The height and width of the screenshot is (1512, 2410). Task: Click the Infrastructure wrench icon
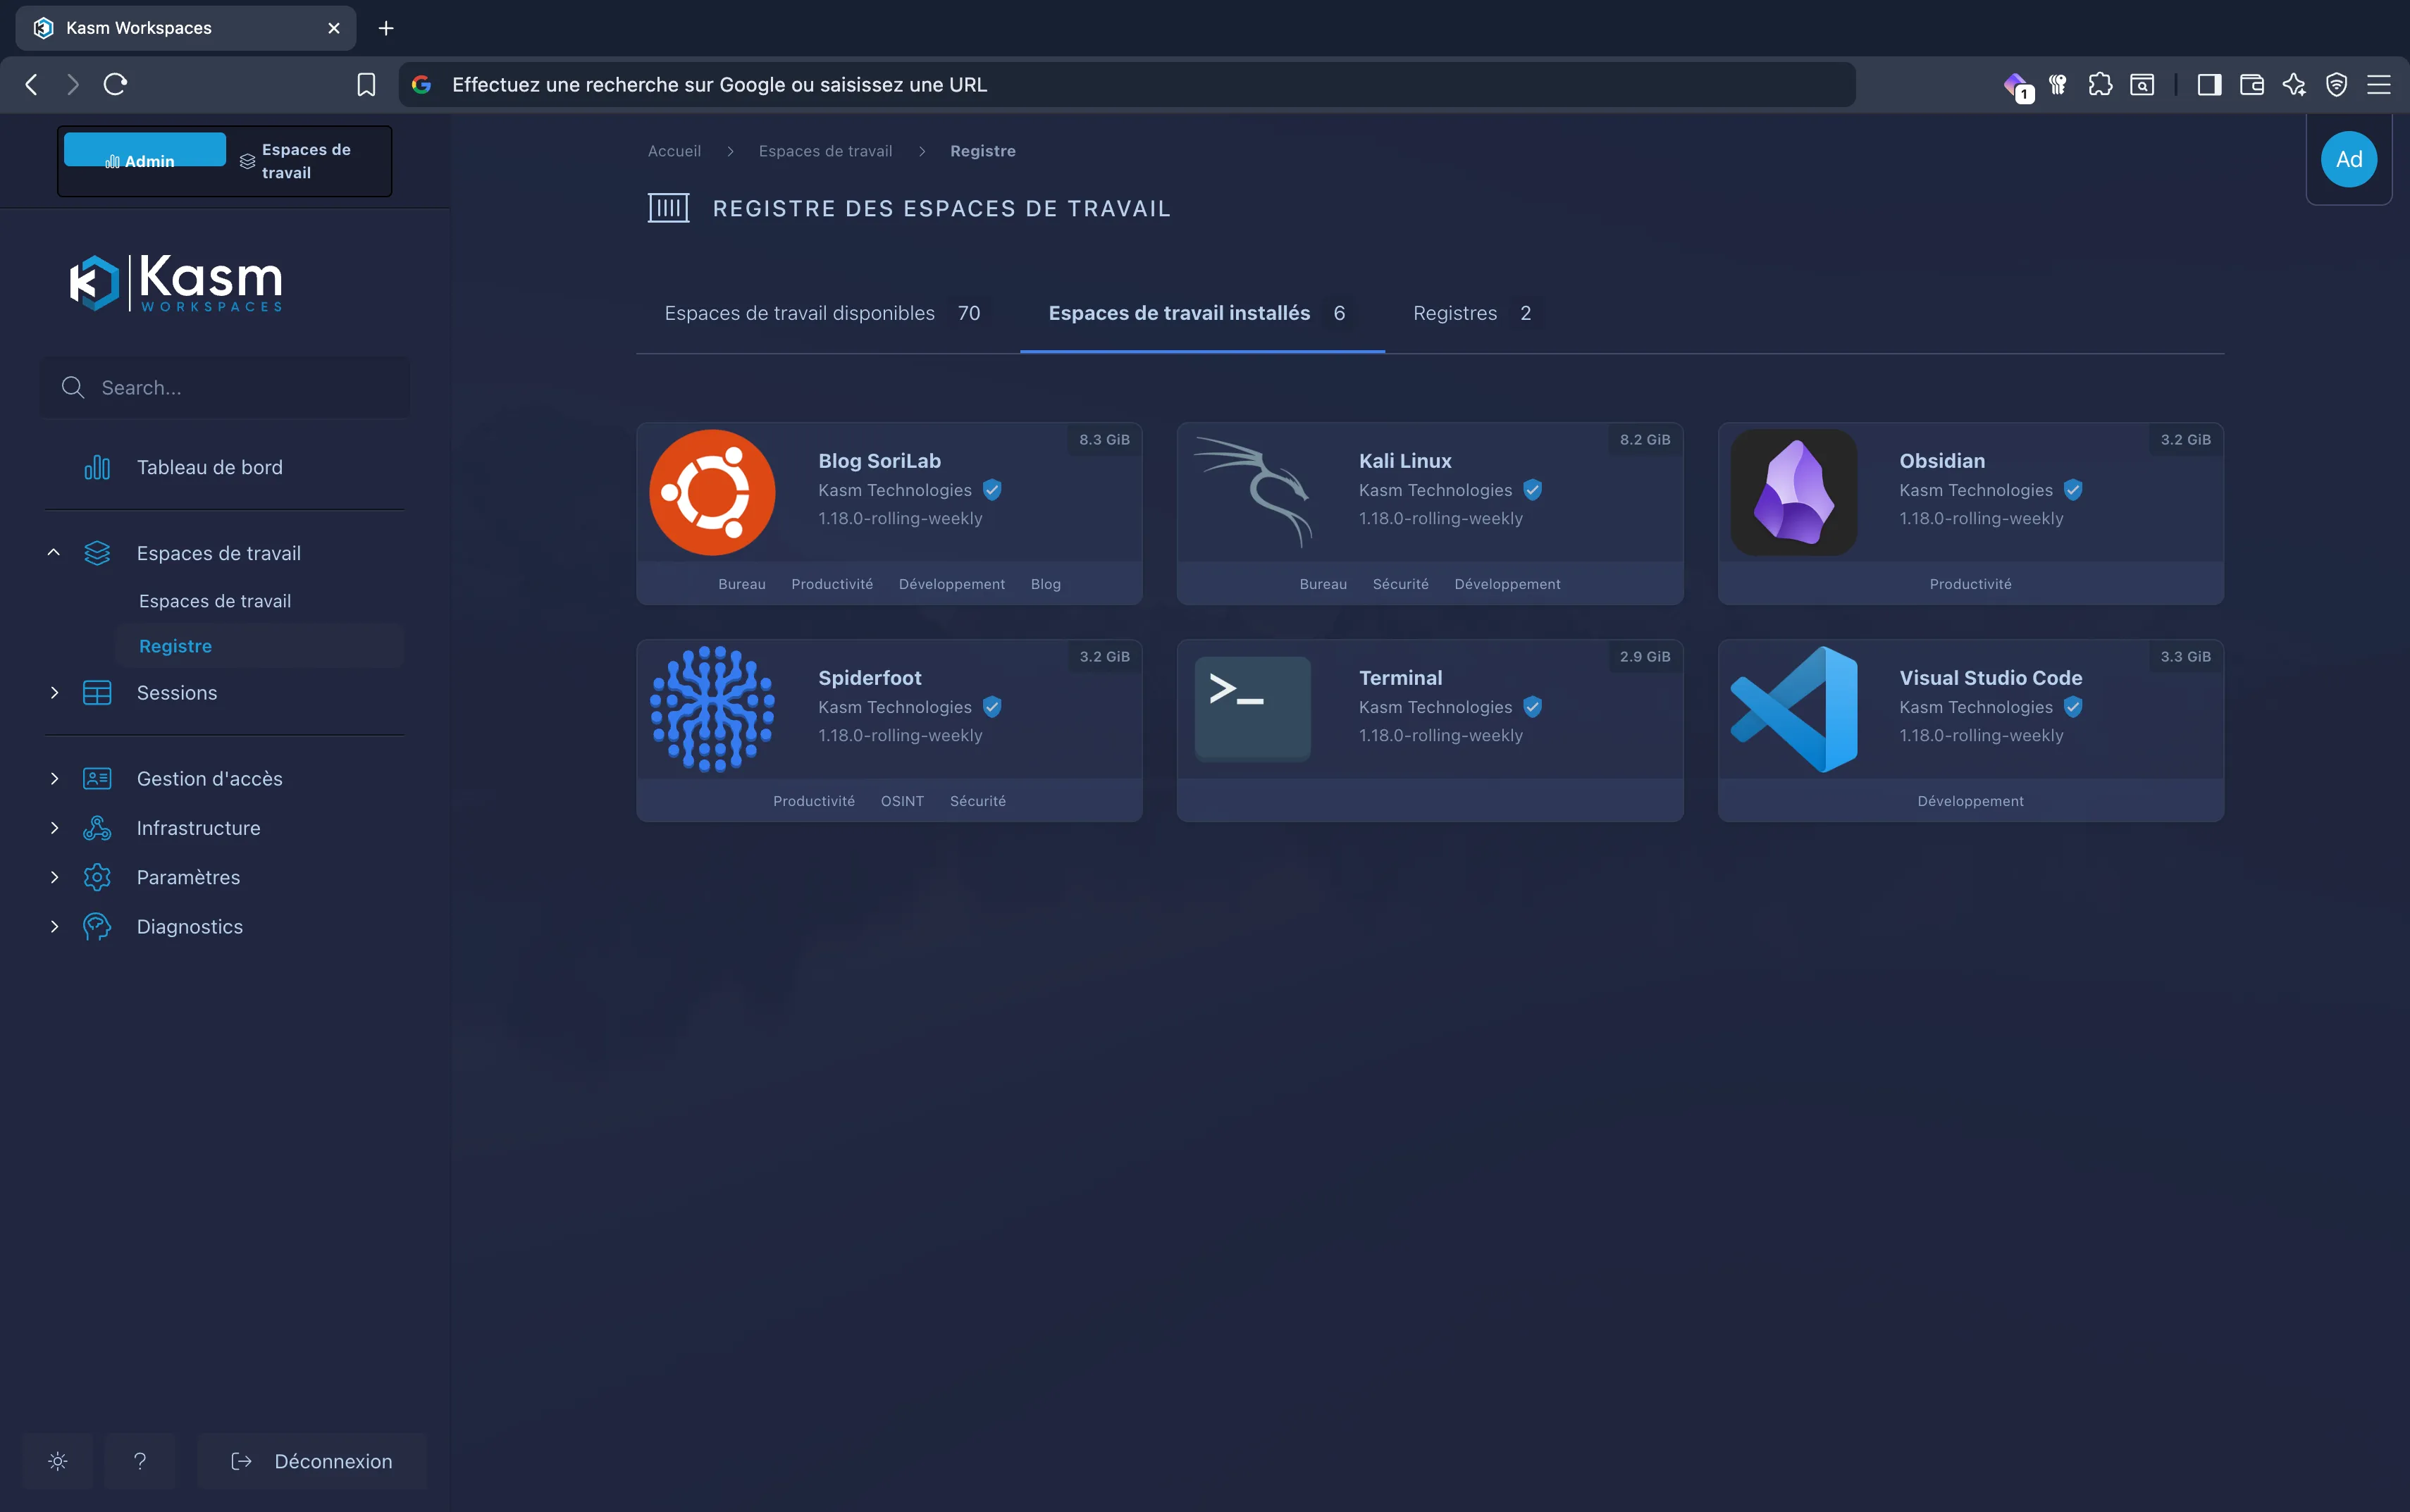click(96, 827)
